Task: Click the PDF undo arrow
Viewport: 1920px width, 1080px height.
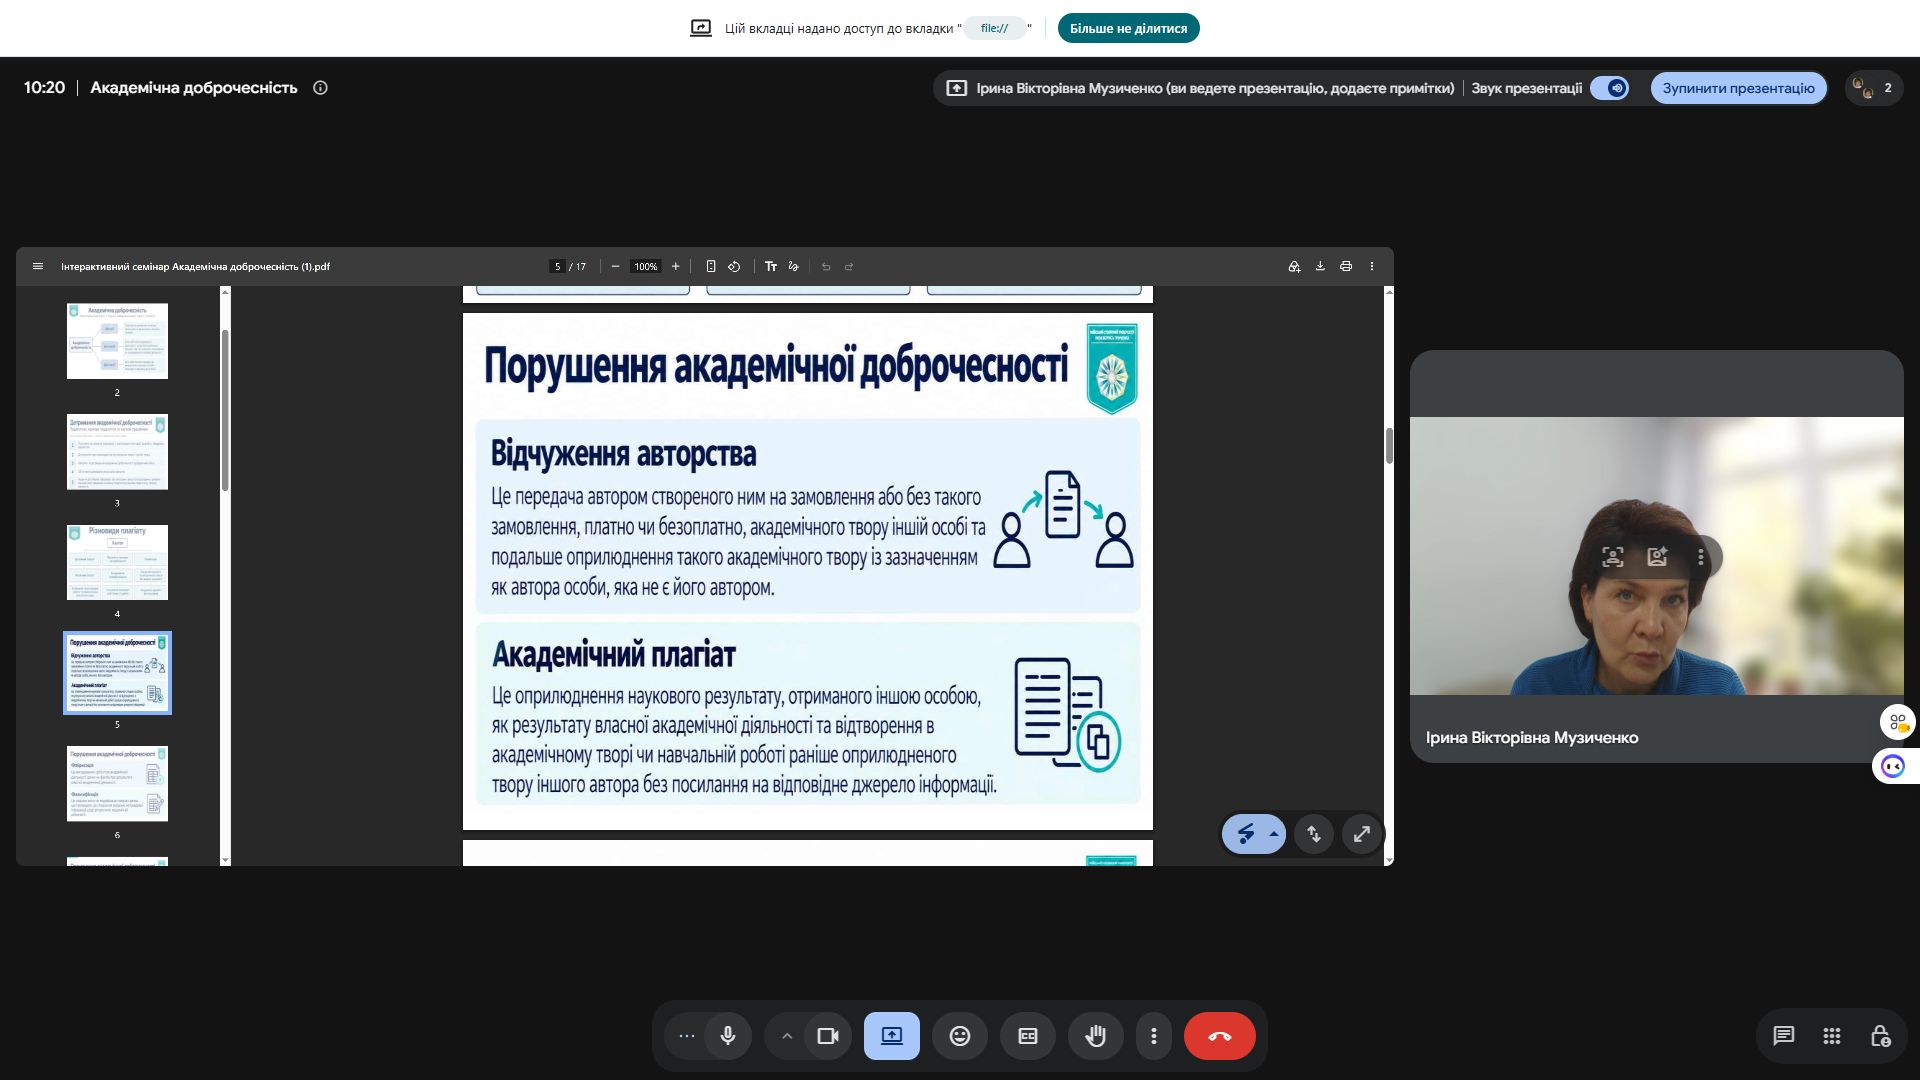Action: click(x=826, y=267)
